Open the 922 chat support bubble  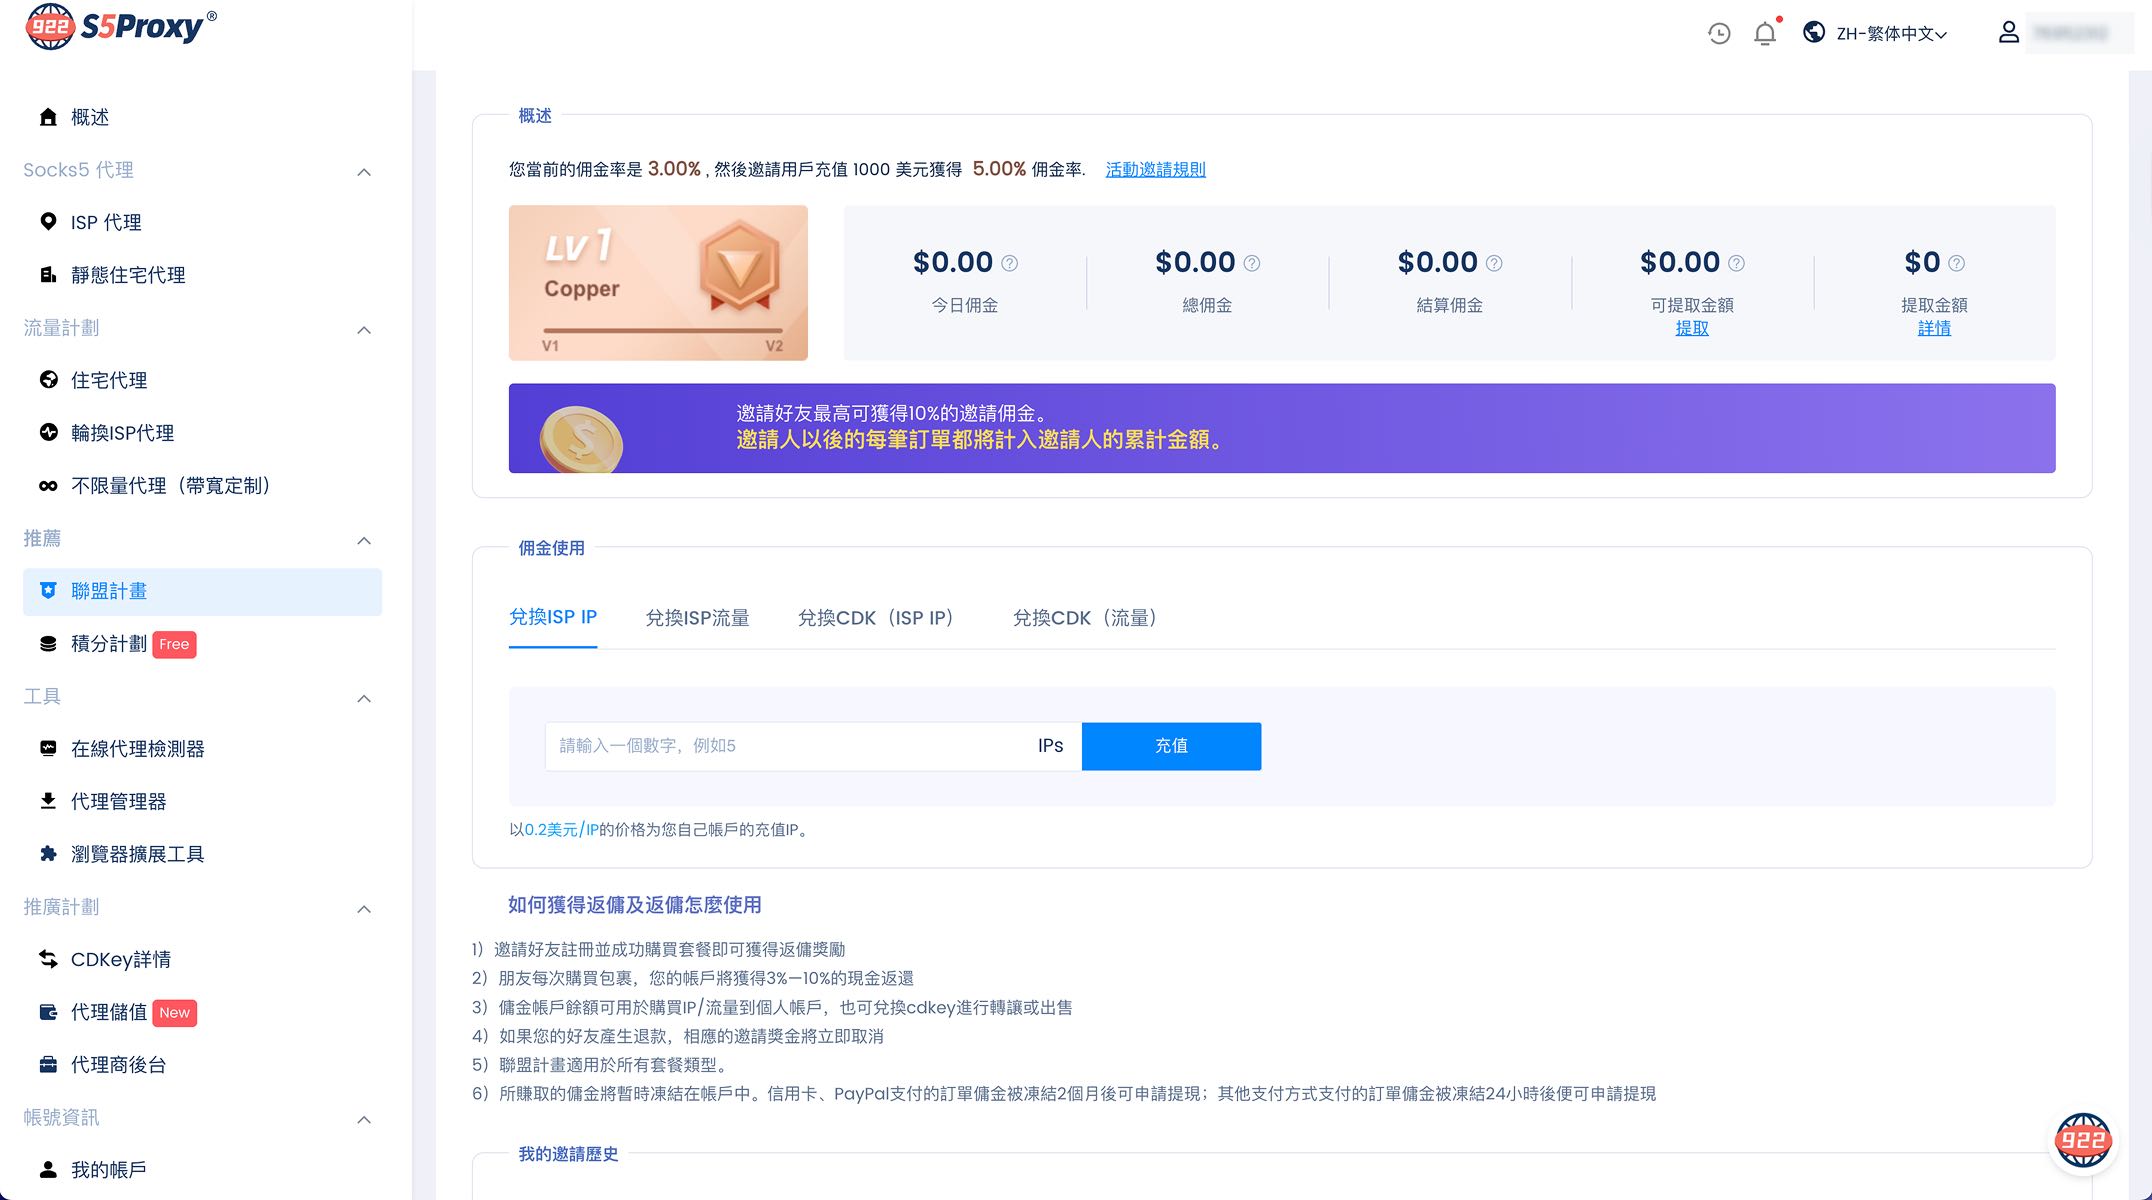tap(2082, 1140)
